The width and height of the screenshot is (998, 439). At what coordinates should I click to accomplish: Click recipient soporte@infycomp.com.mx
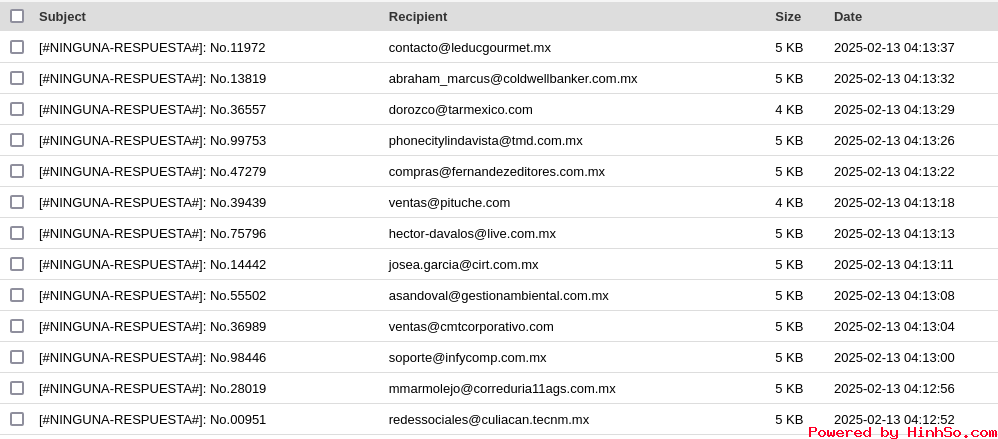click(468, 358)
